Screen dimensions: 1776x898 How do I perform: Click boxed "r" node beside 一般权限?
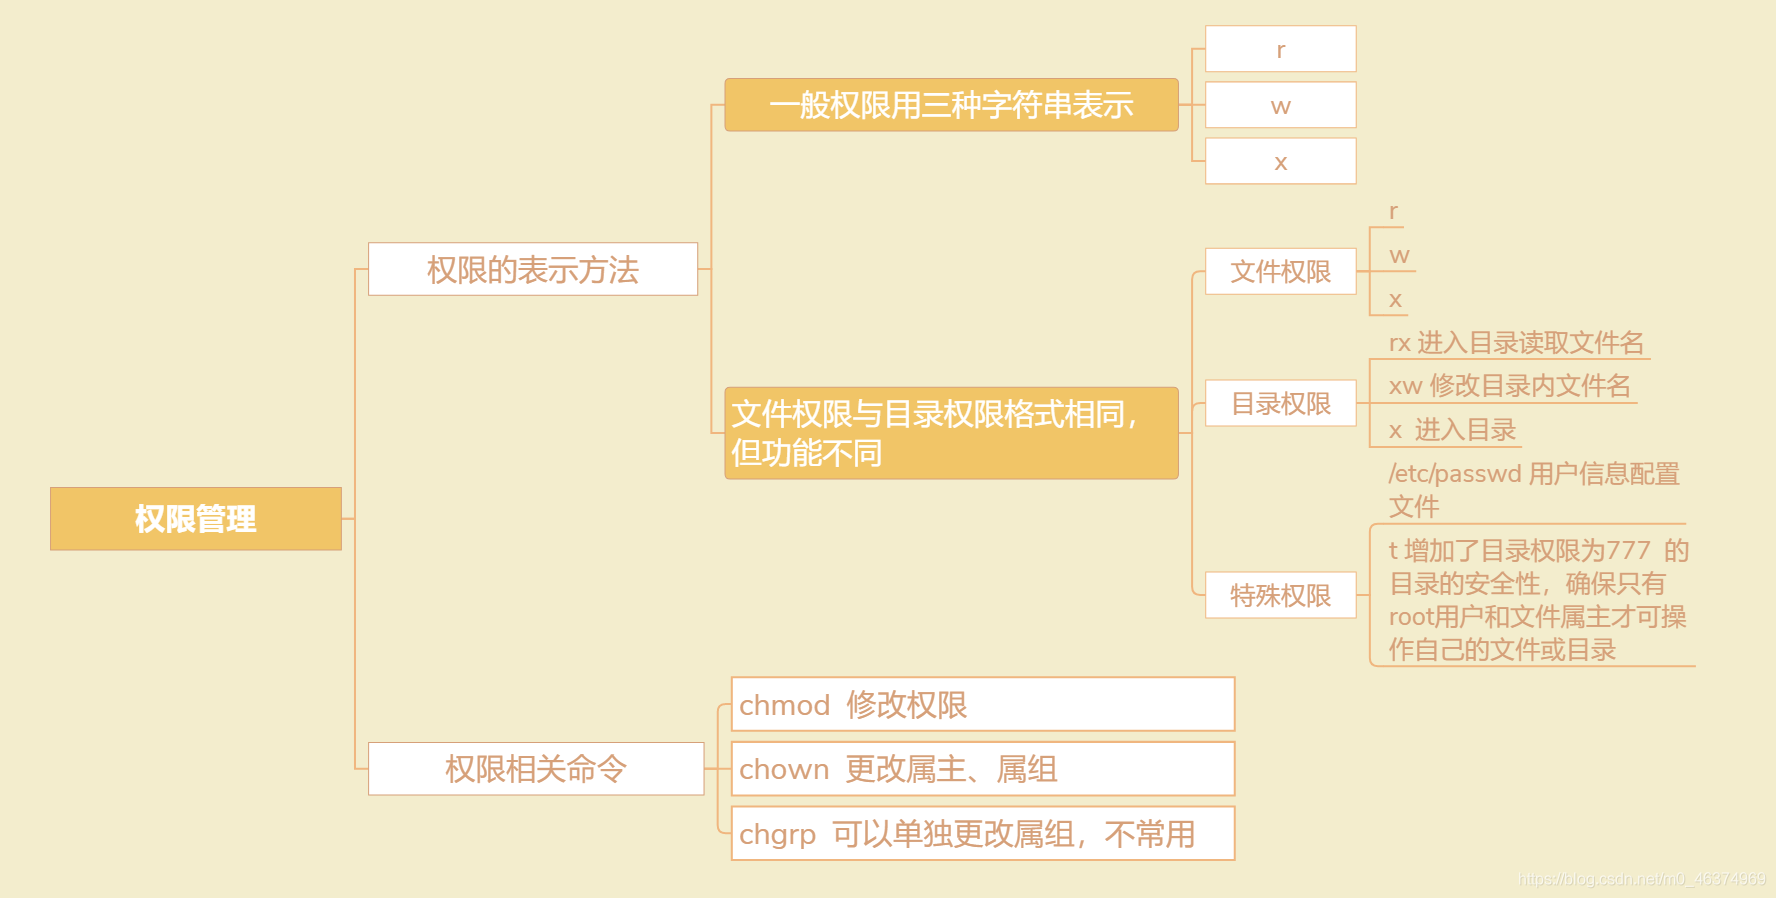pyautogui.click(x=1280, y=49)
